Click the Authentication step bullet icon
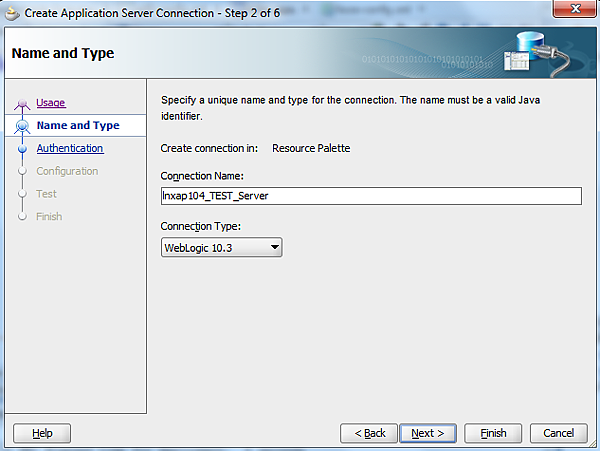Image resolution: width=600 pixels, height=451 pixels. pos(22,149)
